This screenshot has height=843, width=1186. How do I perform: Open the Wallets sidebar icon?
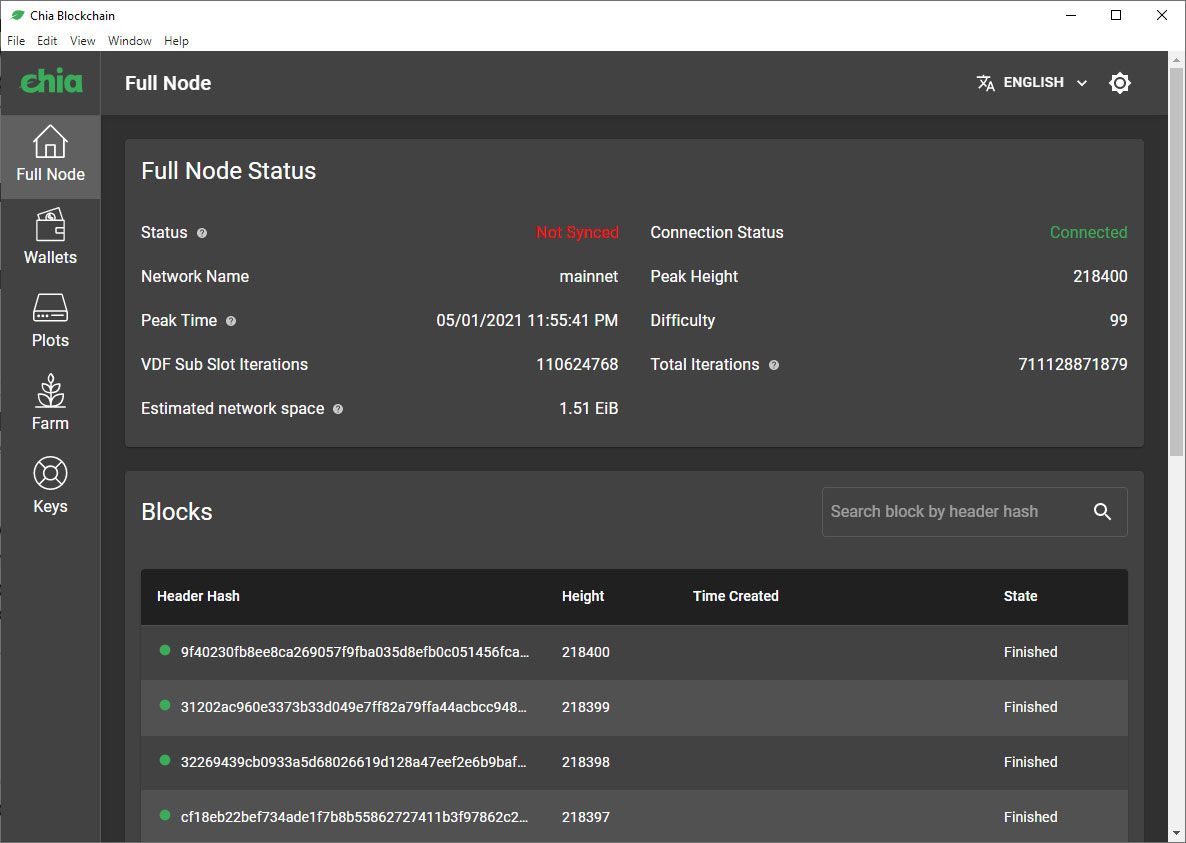[50, 225]
